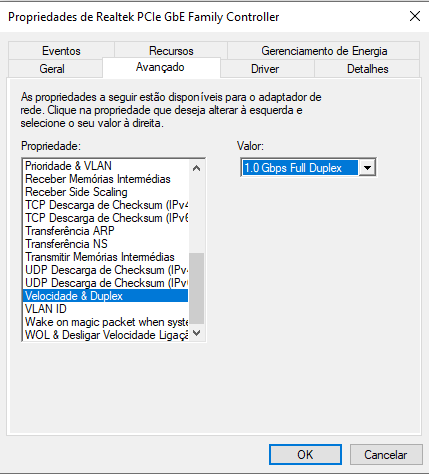The height and width of the screenshot is (474, 429).
Task: Open the Driver tab
Action: click(x=265, y=69)
